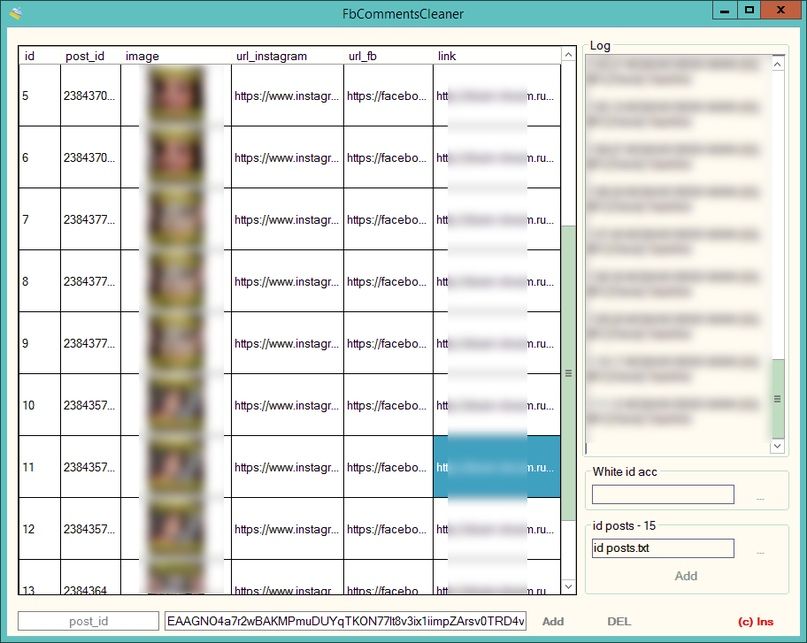This screenshot has height=643, width=807.
Task: Click the url_instagram cell in row 9
Action: pos(287,343)
